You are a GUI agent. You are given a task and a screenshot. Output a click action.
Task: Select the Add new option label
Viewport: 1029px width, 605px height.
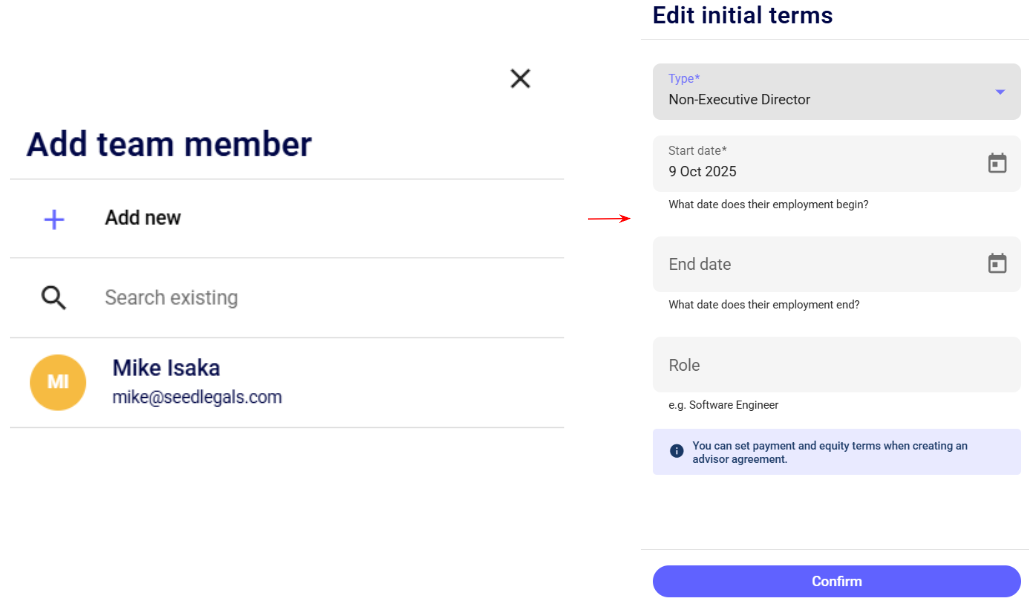pos(143,218)
